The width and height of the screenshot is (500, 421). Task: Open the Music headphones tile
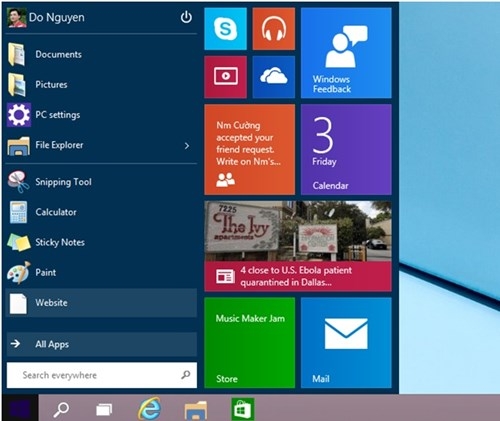274,29
